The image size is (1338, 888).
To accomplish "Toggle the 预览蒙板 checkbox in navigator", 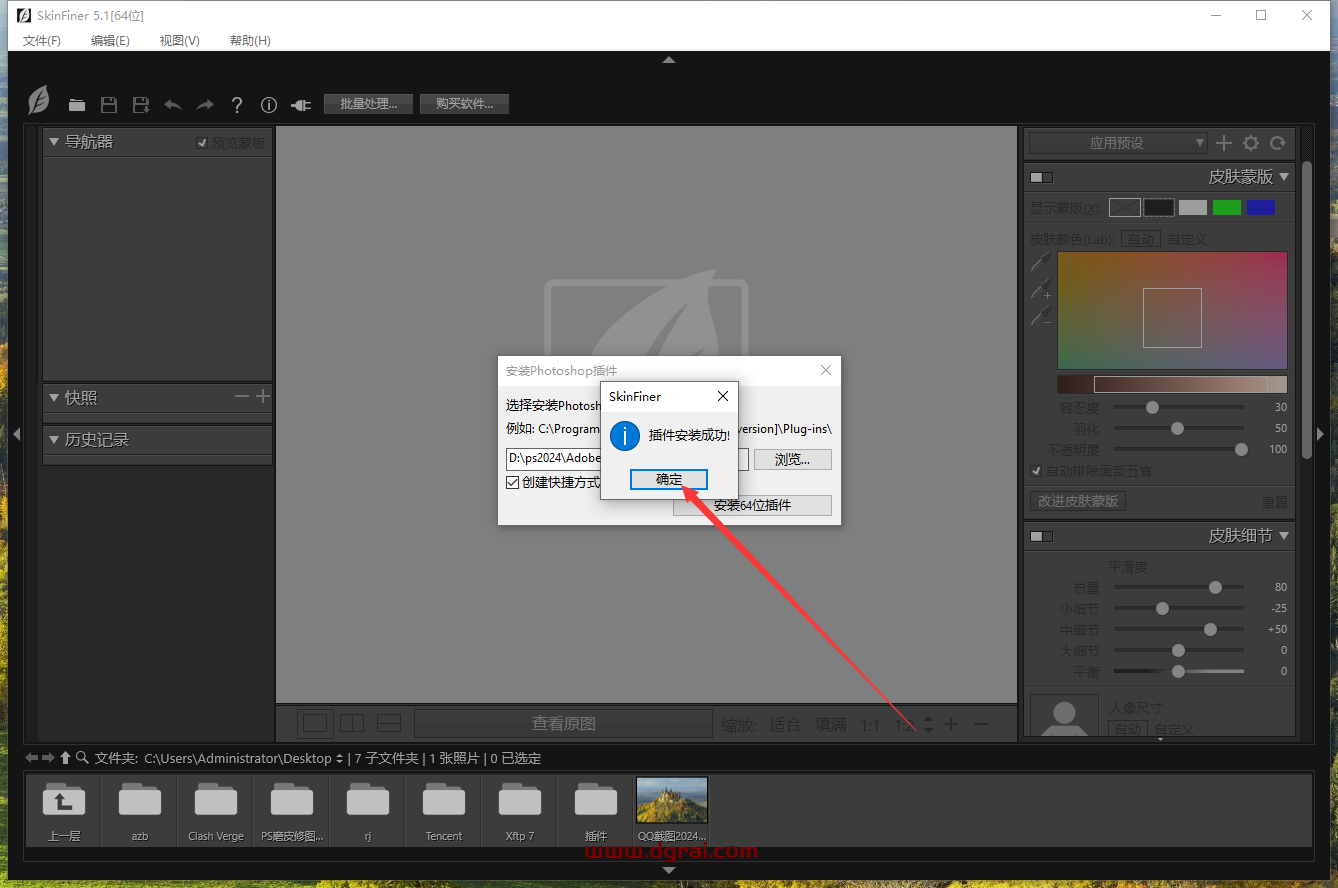I will [203, 143].
